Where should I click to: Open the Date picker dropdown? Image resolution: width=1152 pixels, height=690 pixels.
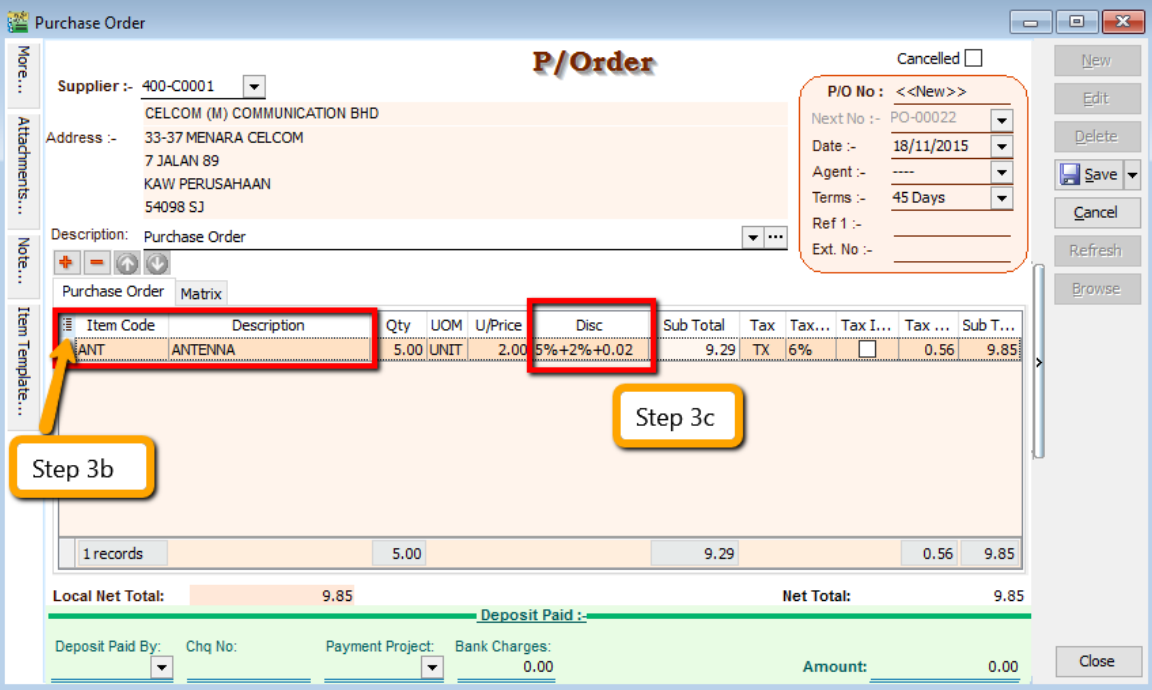(x=1002, y=146)
